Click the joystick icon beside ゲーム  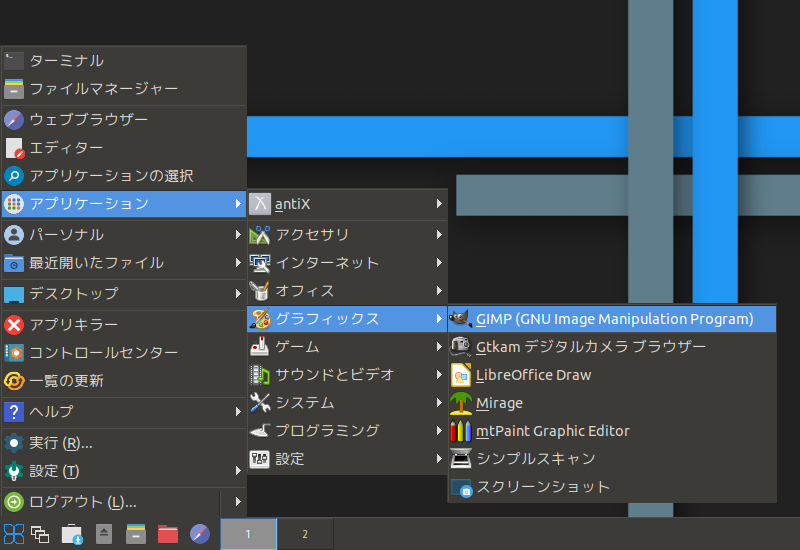pos(260,347)
